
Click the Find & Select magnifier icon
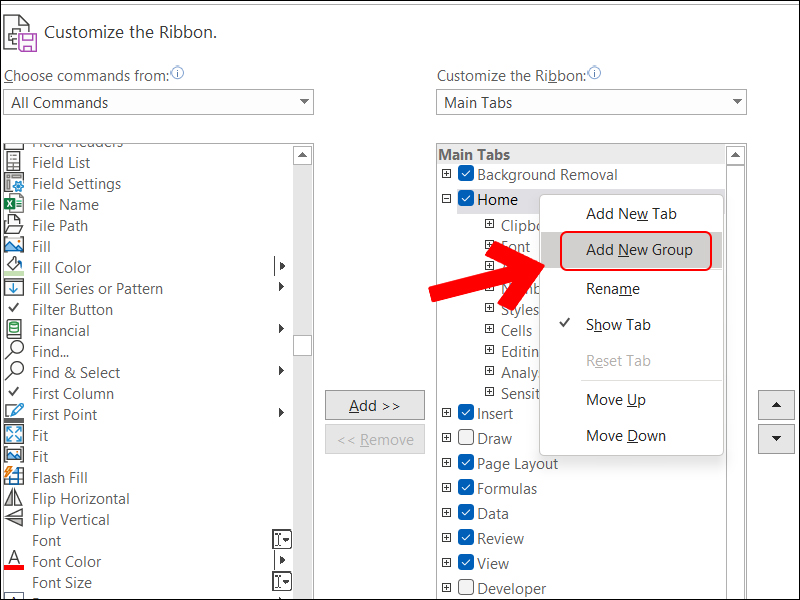14,372
